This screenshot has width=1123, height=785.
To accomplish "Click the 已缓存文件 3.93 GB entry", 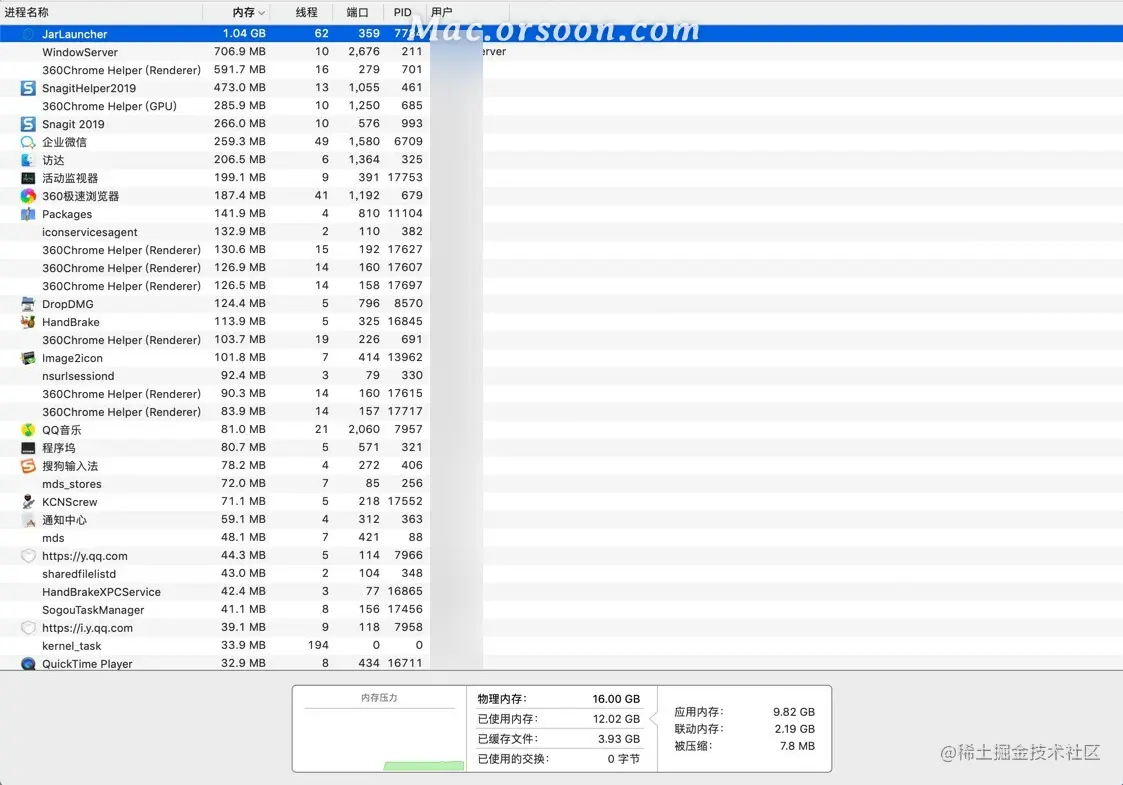I will [559, 738].
